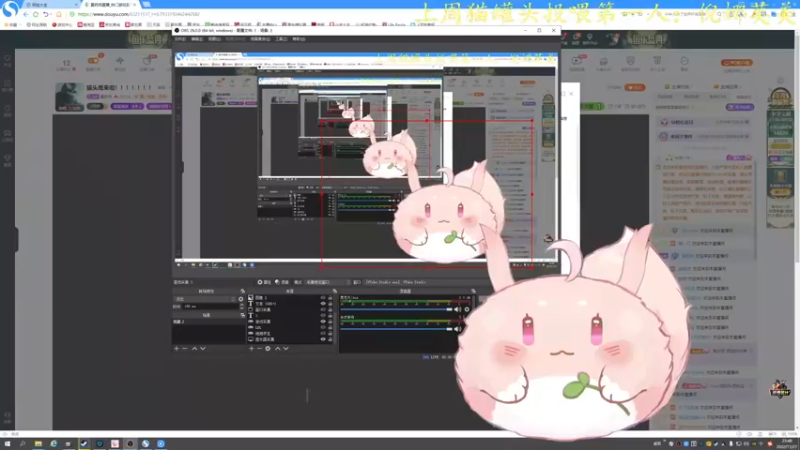Toggle lock on 显示器采集 source
This screenshot has width=800, height=450.
[330, 339]
